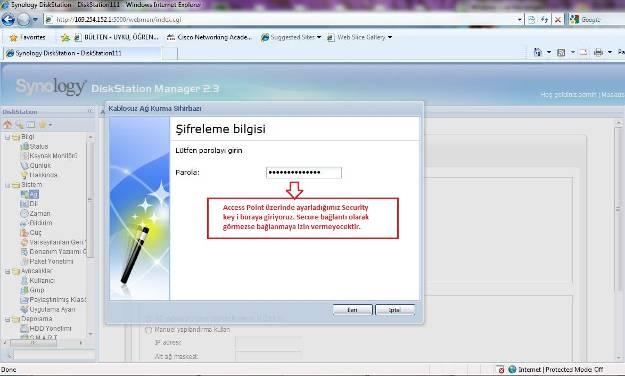Click the sidebar search/key icon next to home
The image size is (625, 376).
[19, 125]
